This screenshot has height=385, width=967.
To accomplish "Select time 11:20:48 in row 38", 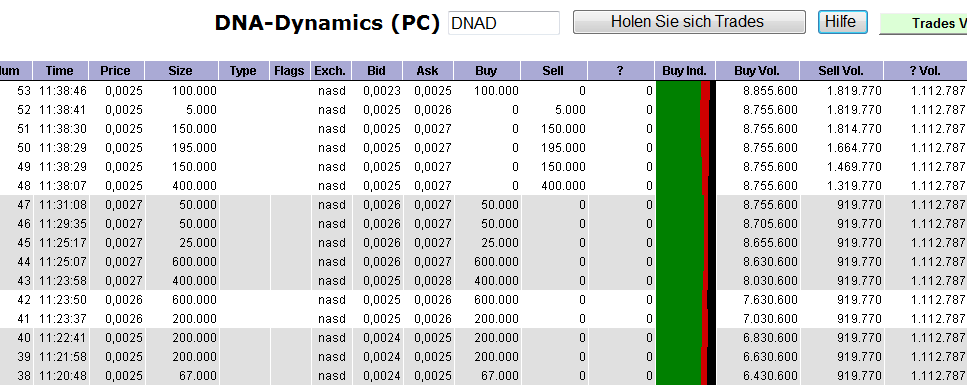I will pos(63,376).
